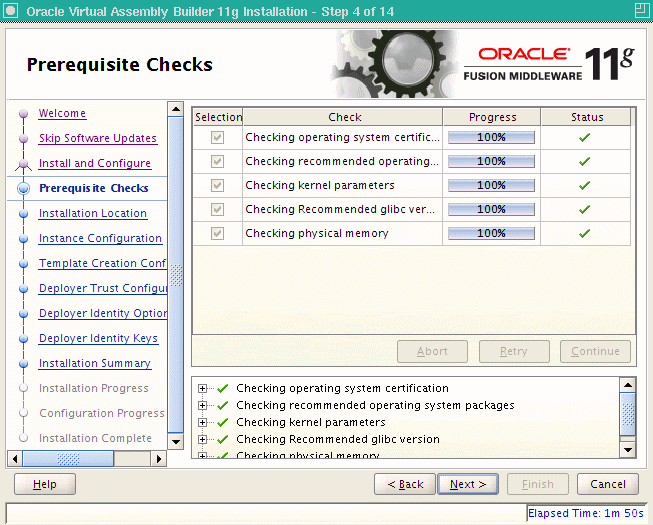The width and height of the screenshot is (653, 525).
Task: Click the Selection column header
Action: (218, 117)
